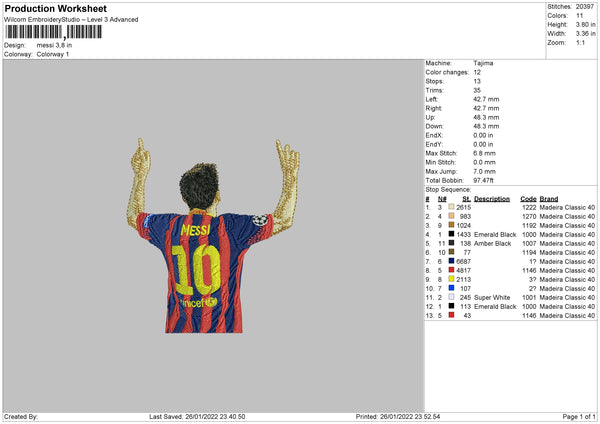The image size is (600, 424).
Task: Click the Height value 3.80 in
Action: pos(585,24)
